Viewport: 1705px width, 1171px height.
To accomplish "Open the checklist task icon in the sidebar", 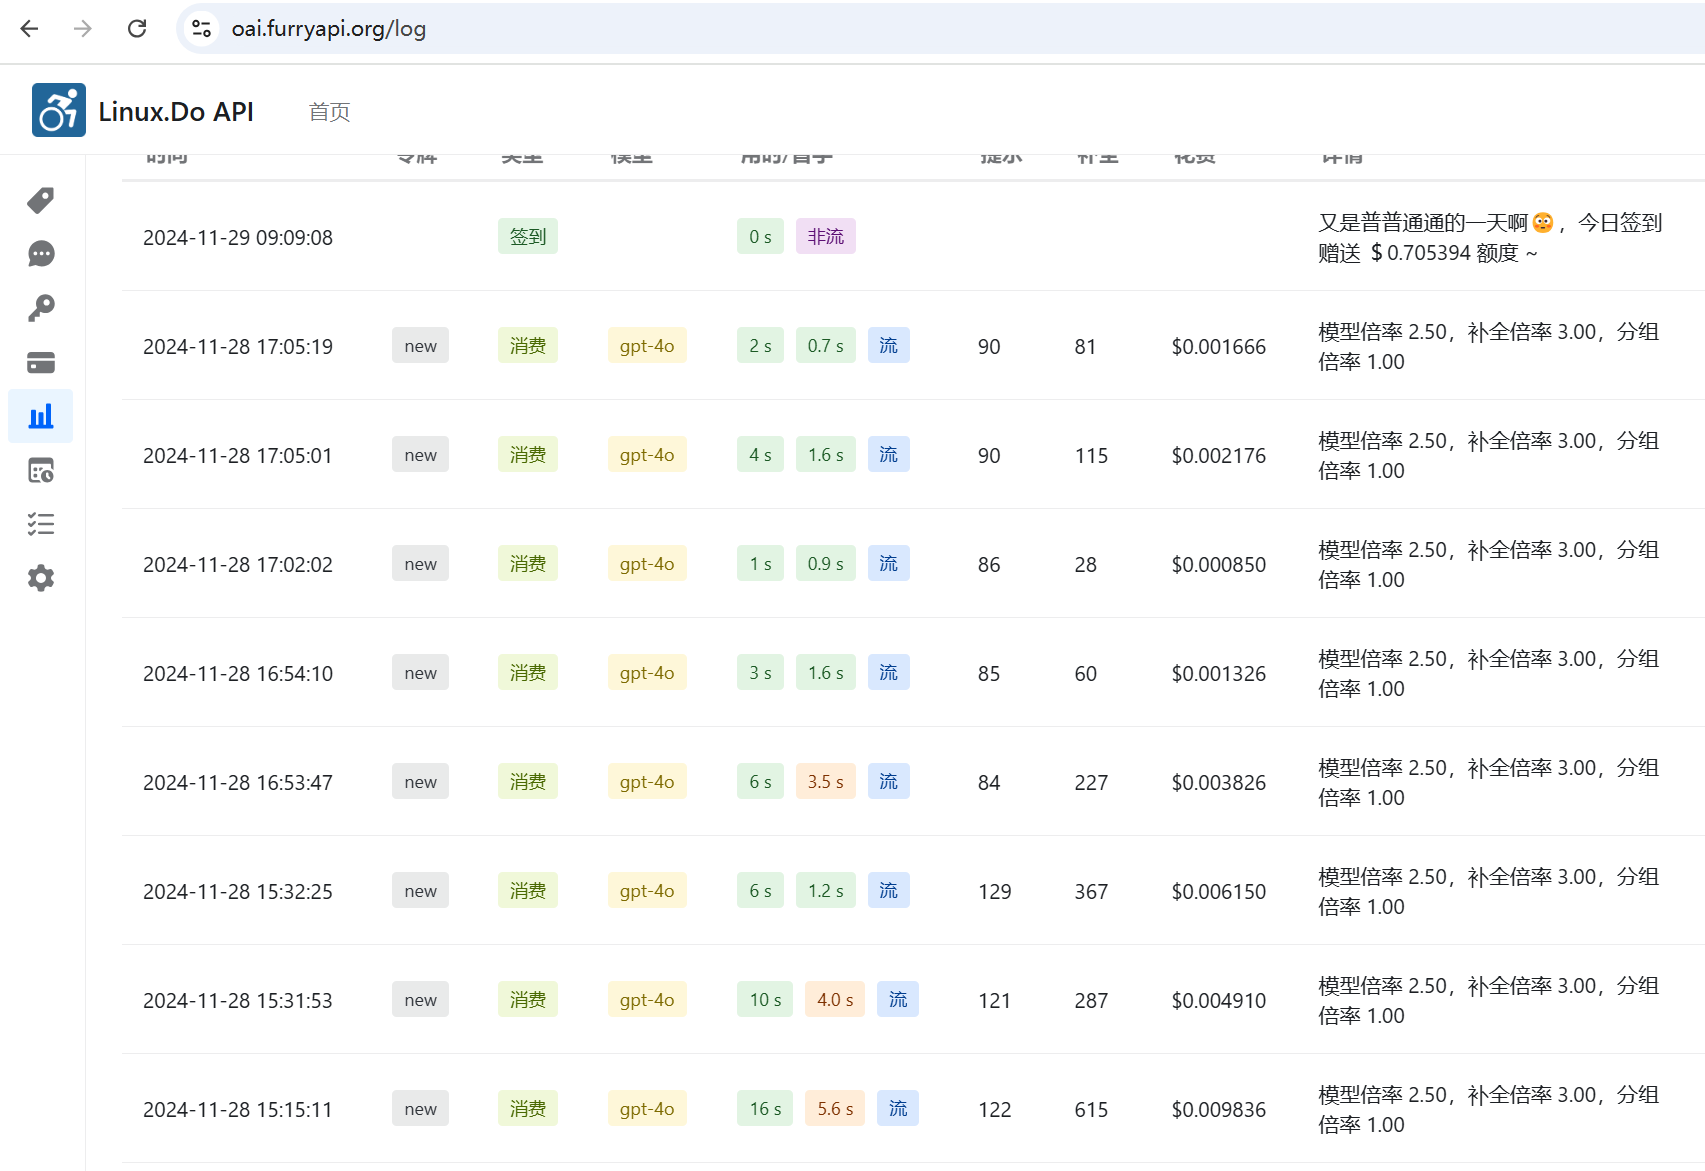I will point(41,524).
